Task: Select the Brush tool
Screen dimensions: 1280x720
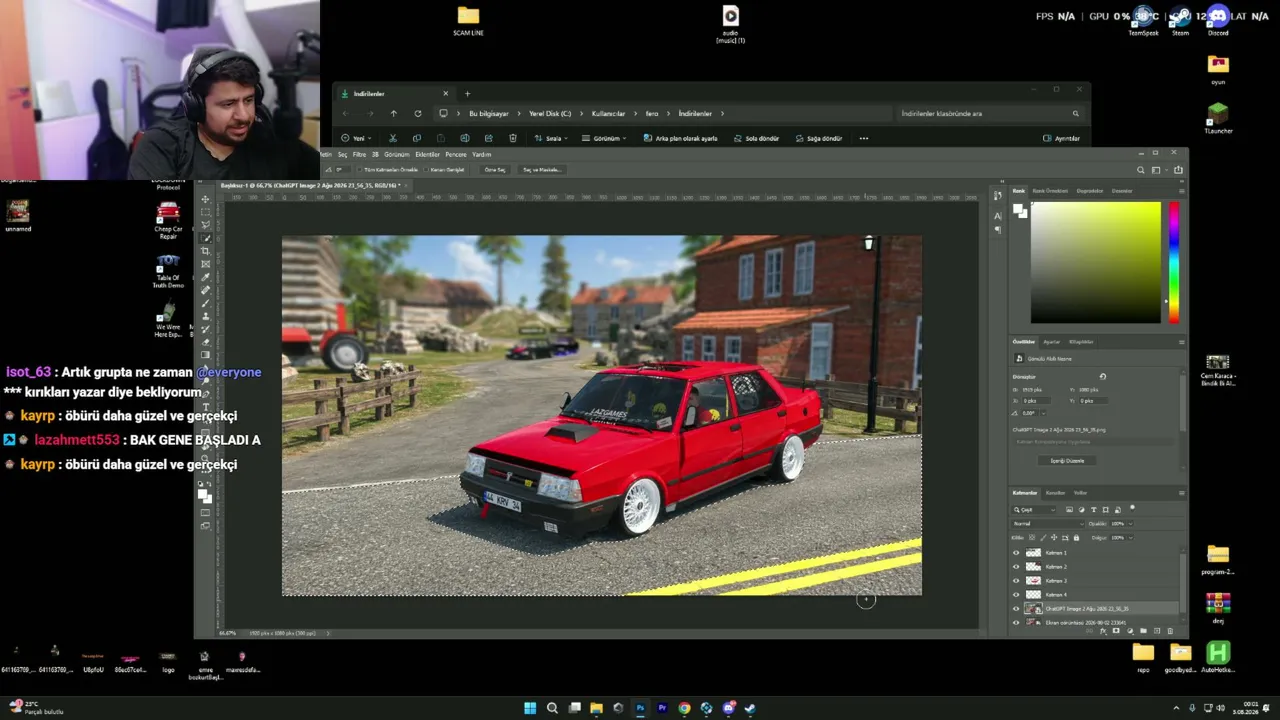Action: coord(206,303)
